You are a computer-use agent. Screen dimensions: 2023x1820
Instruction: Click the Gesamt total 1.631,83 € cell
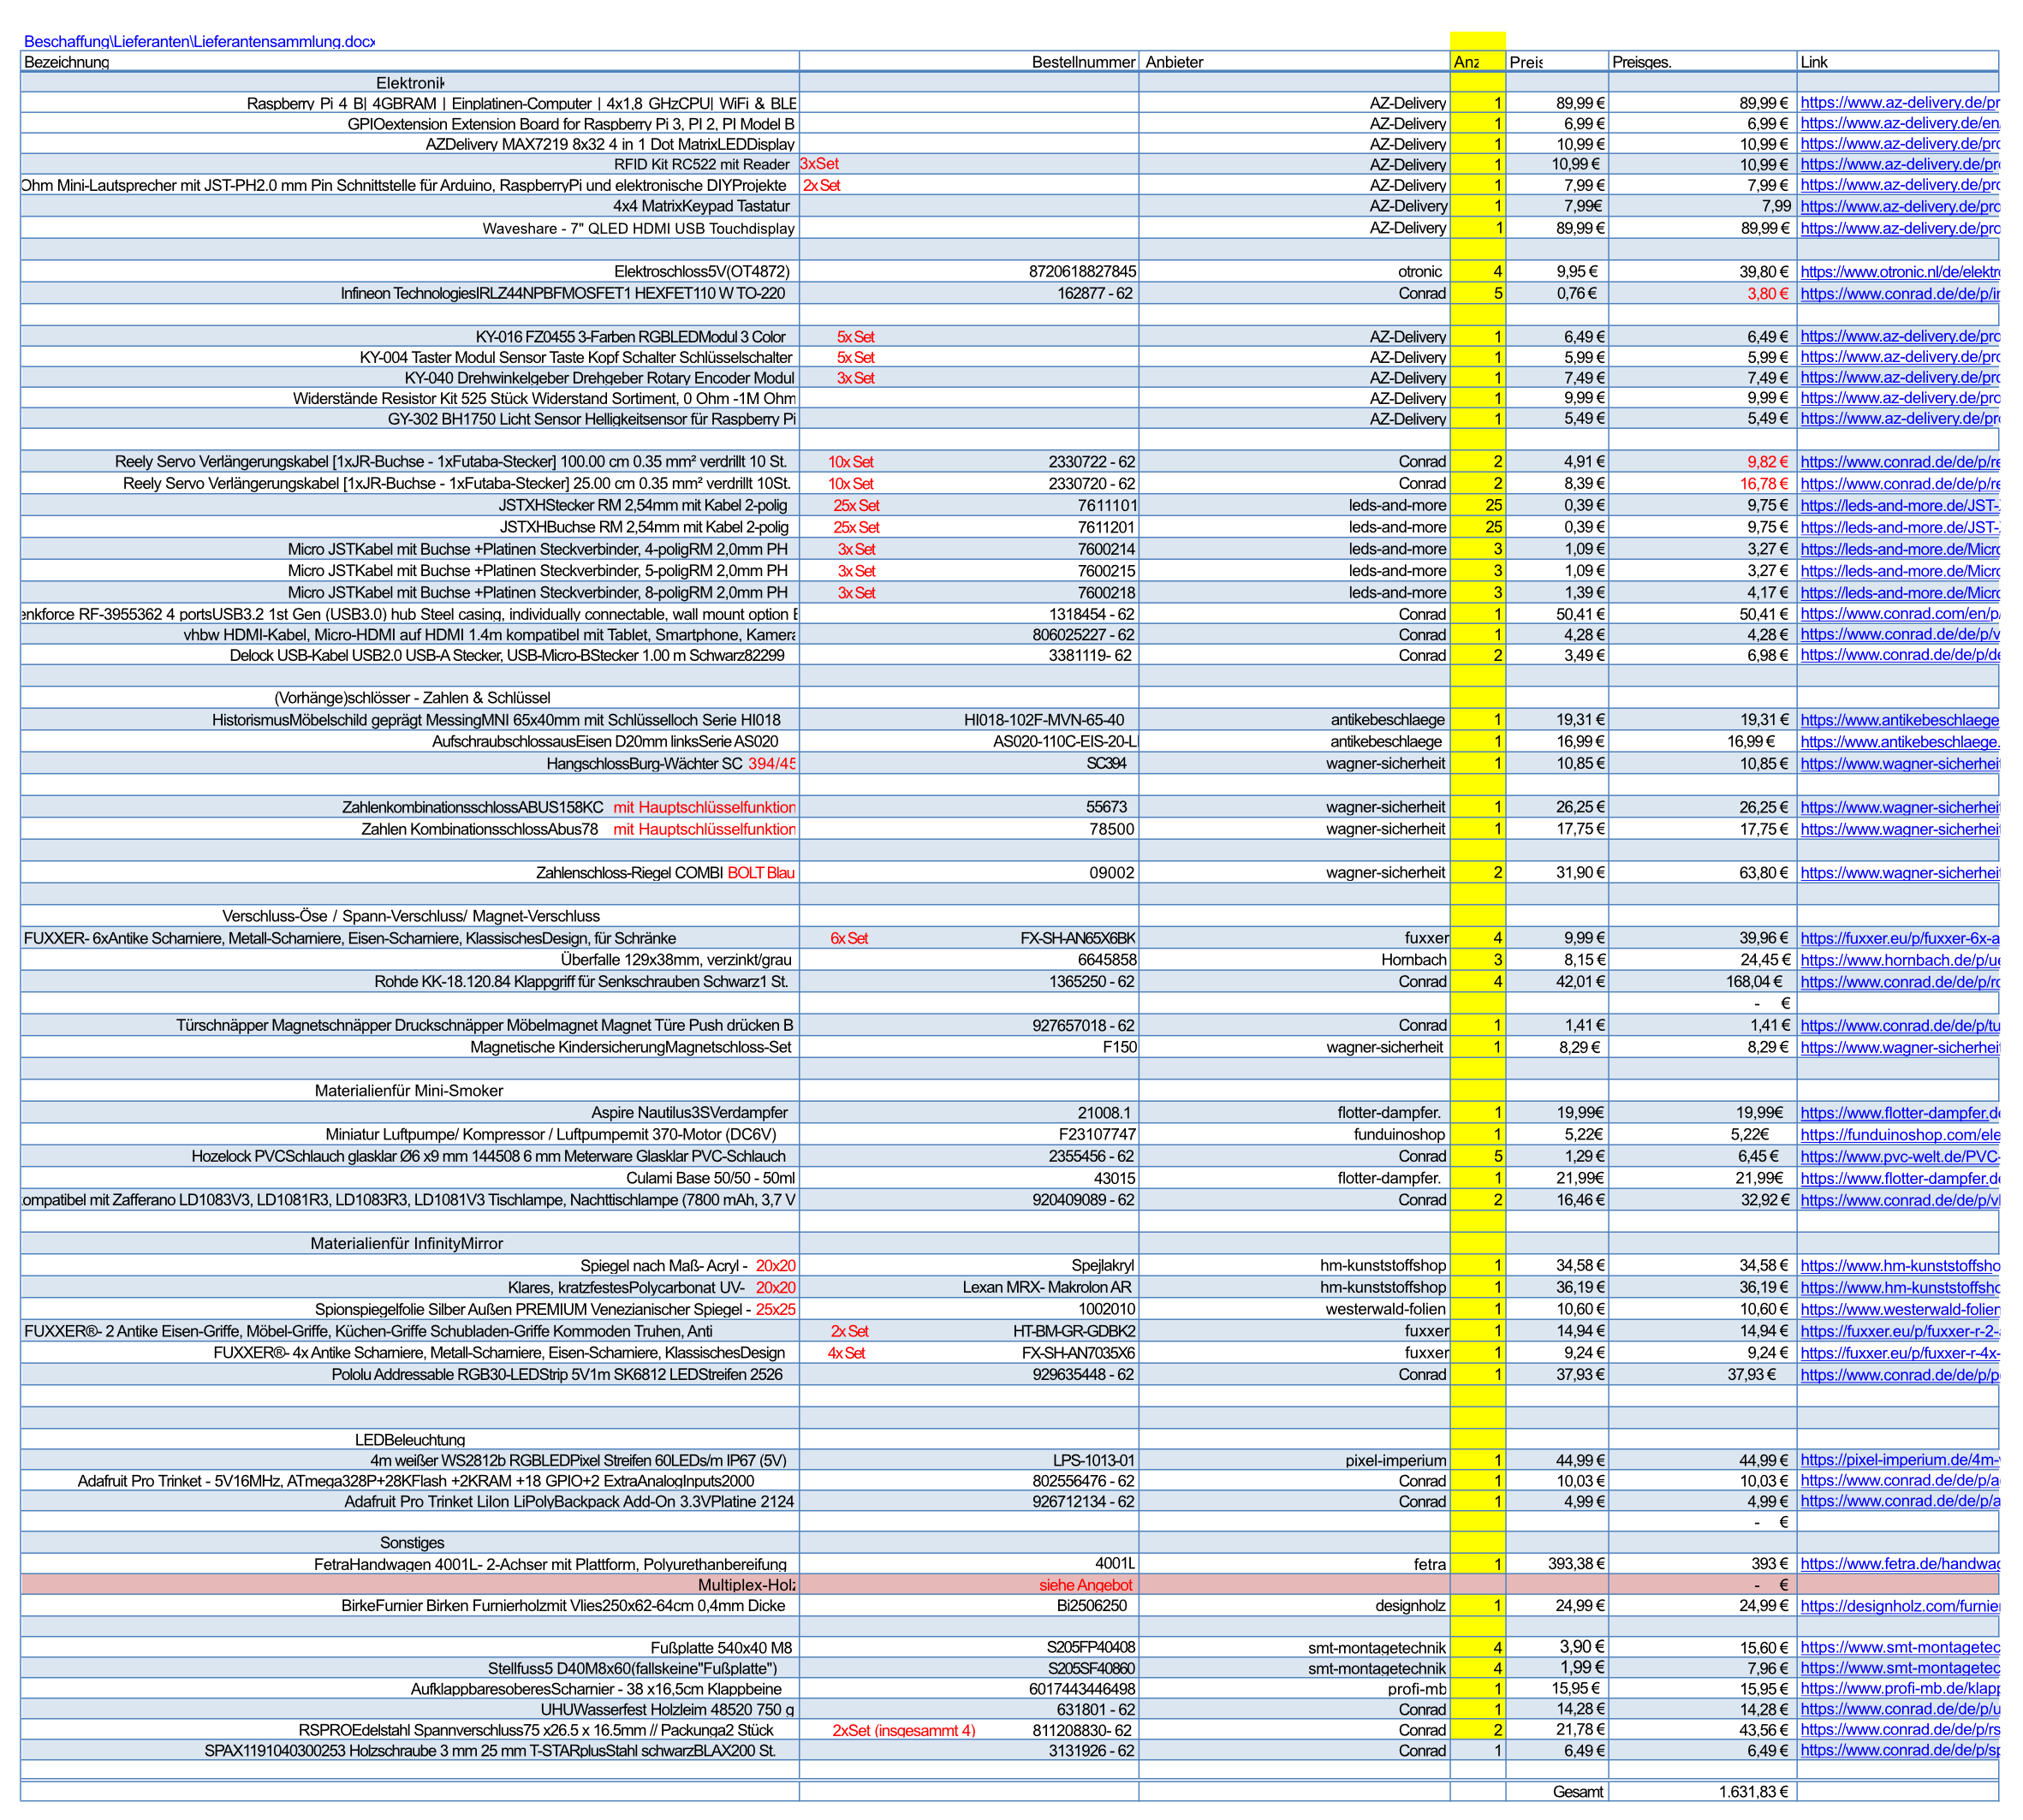click(x=1752, y=1792)
